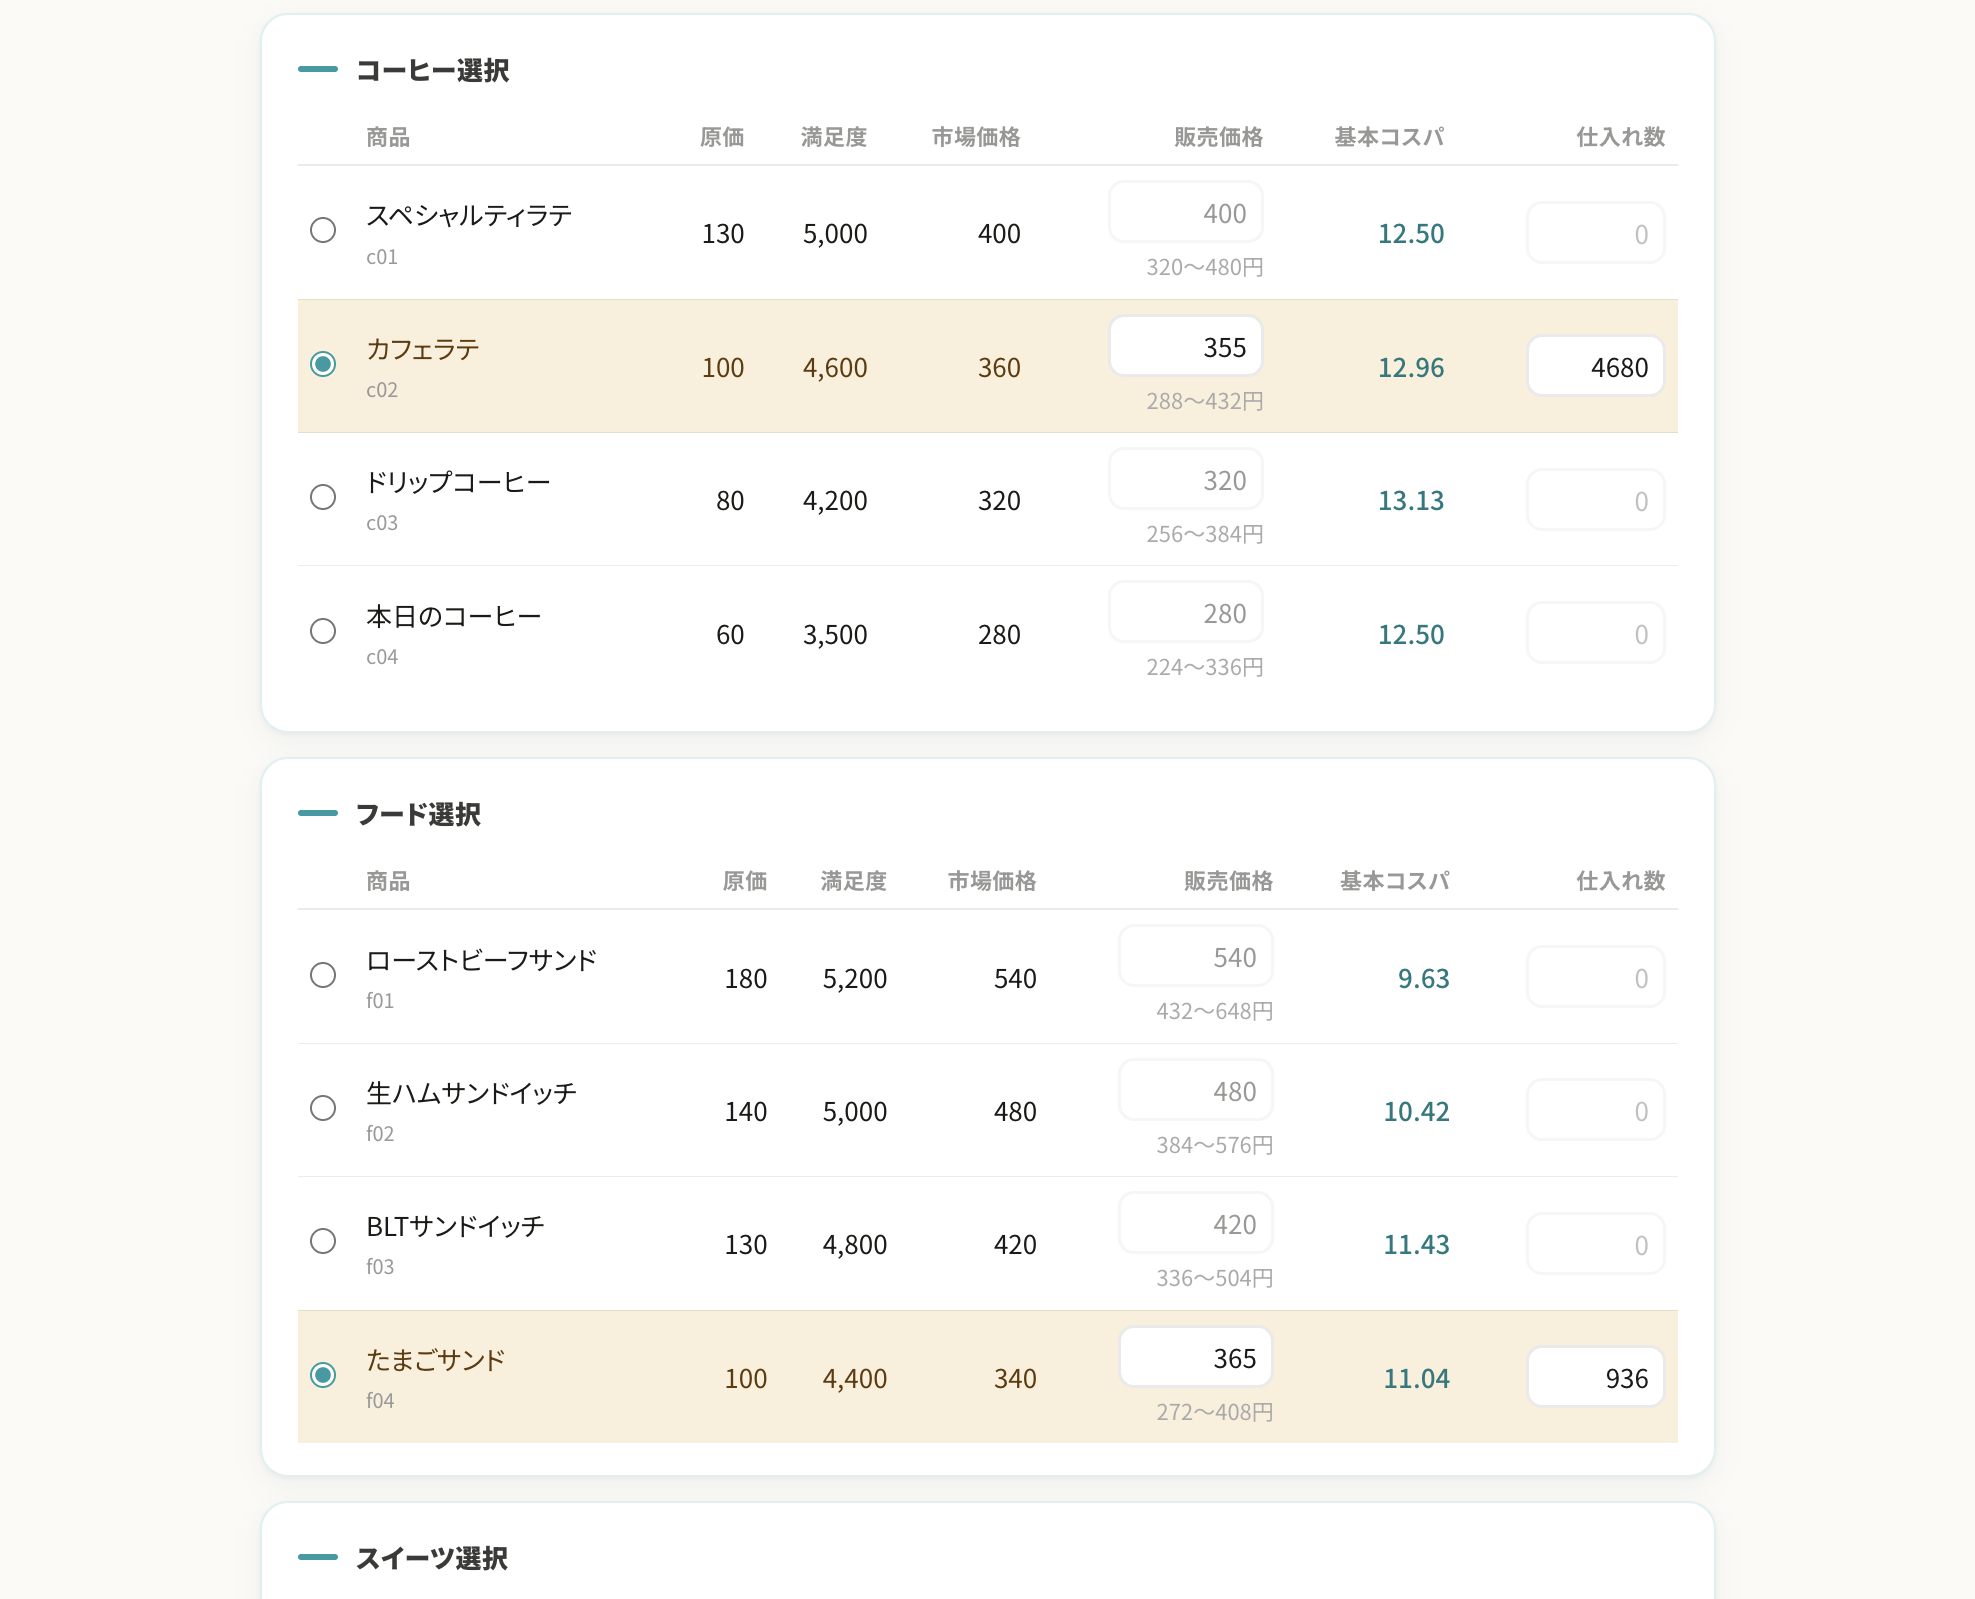Edit カフェラテ purchase quantity 4680
Viewport: 1975px width, 1599px height.
click(x=1596, y=366)
